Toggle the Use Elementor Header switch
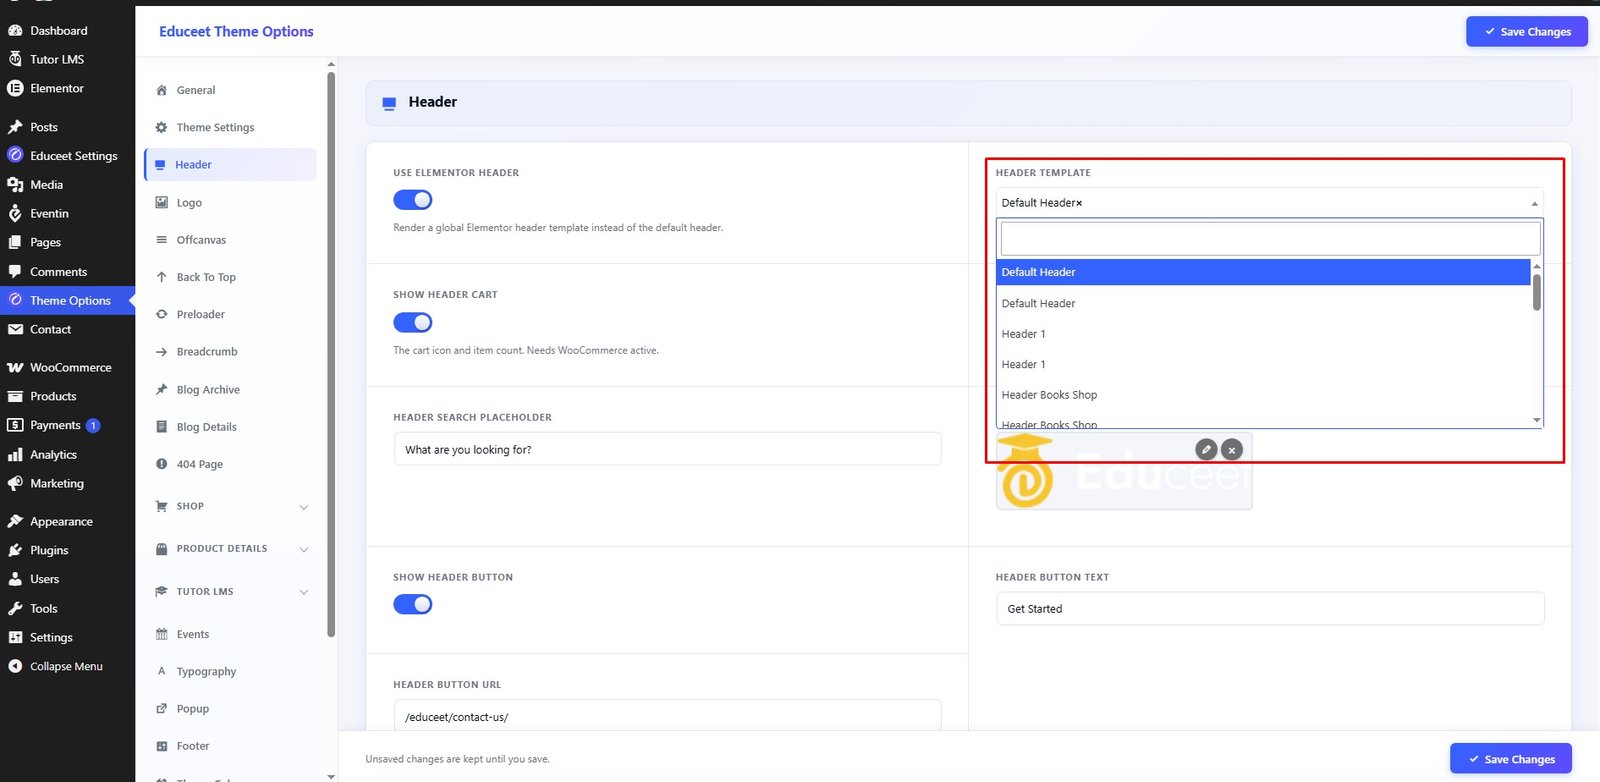The width and height of the screenshot is (1600, 782). (x=413, y=200)
